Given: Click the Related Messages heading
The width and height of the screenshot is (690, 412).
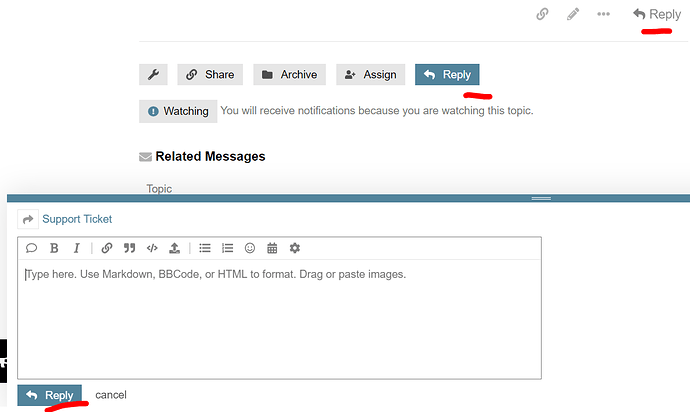Looking at the screenshot, I should click(x=210, y=156).
